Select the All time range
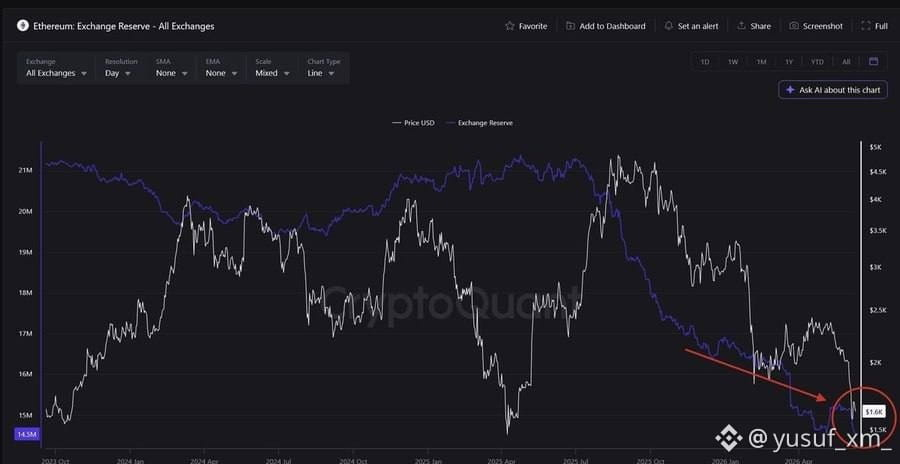This screenshot has height=464, width=900. coord(846,61)
